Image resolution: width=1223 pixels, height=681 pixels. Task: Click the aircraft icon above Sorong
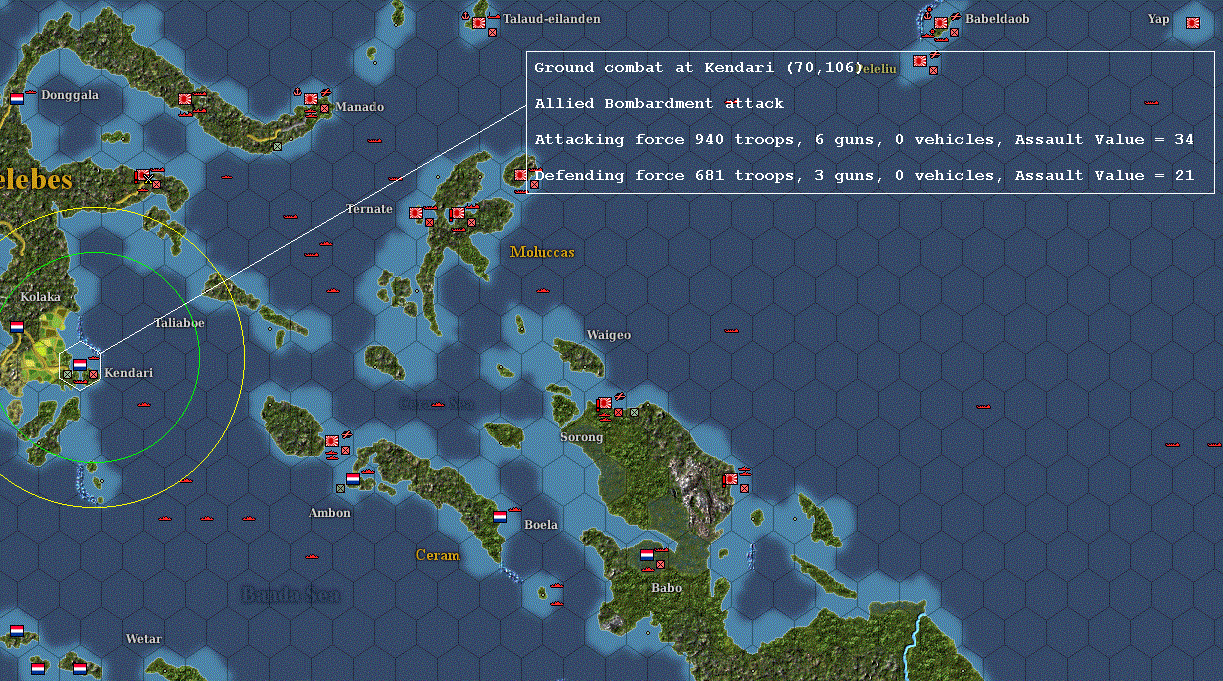point(620,396)
